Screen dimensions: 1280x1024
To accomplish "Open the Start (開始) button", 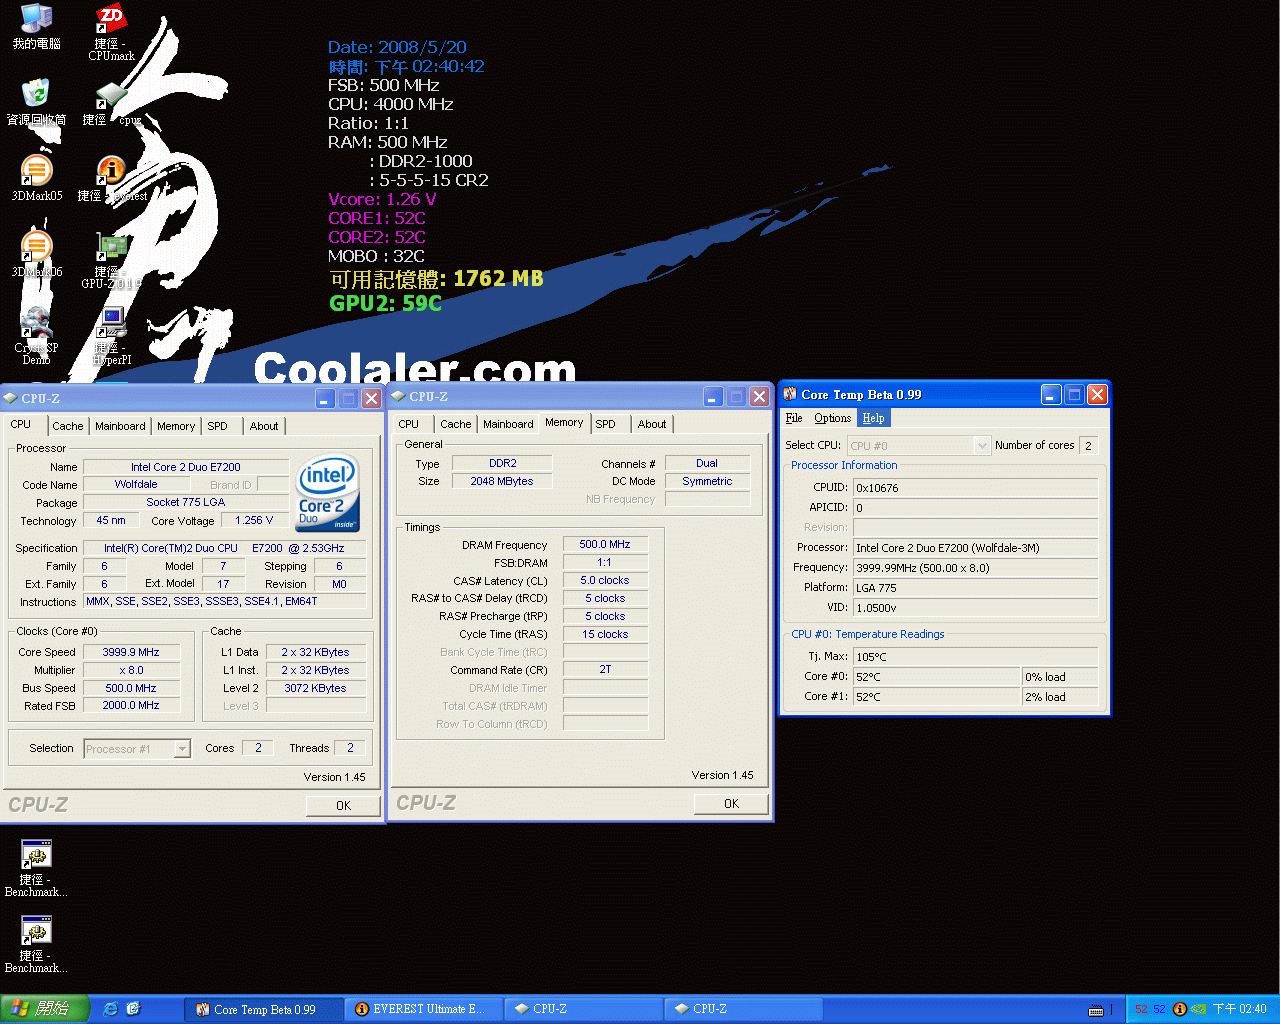I will click(45, 1009).
